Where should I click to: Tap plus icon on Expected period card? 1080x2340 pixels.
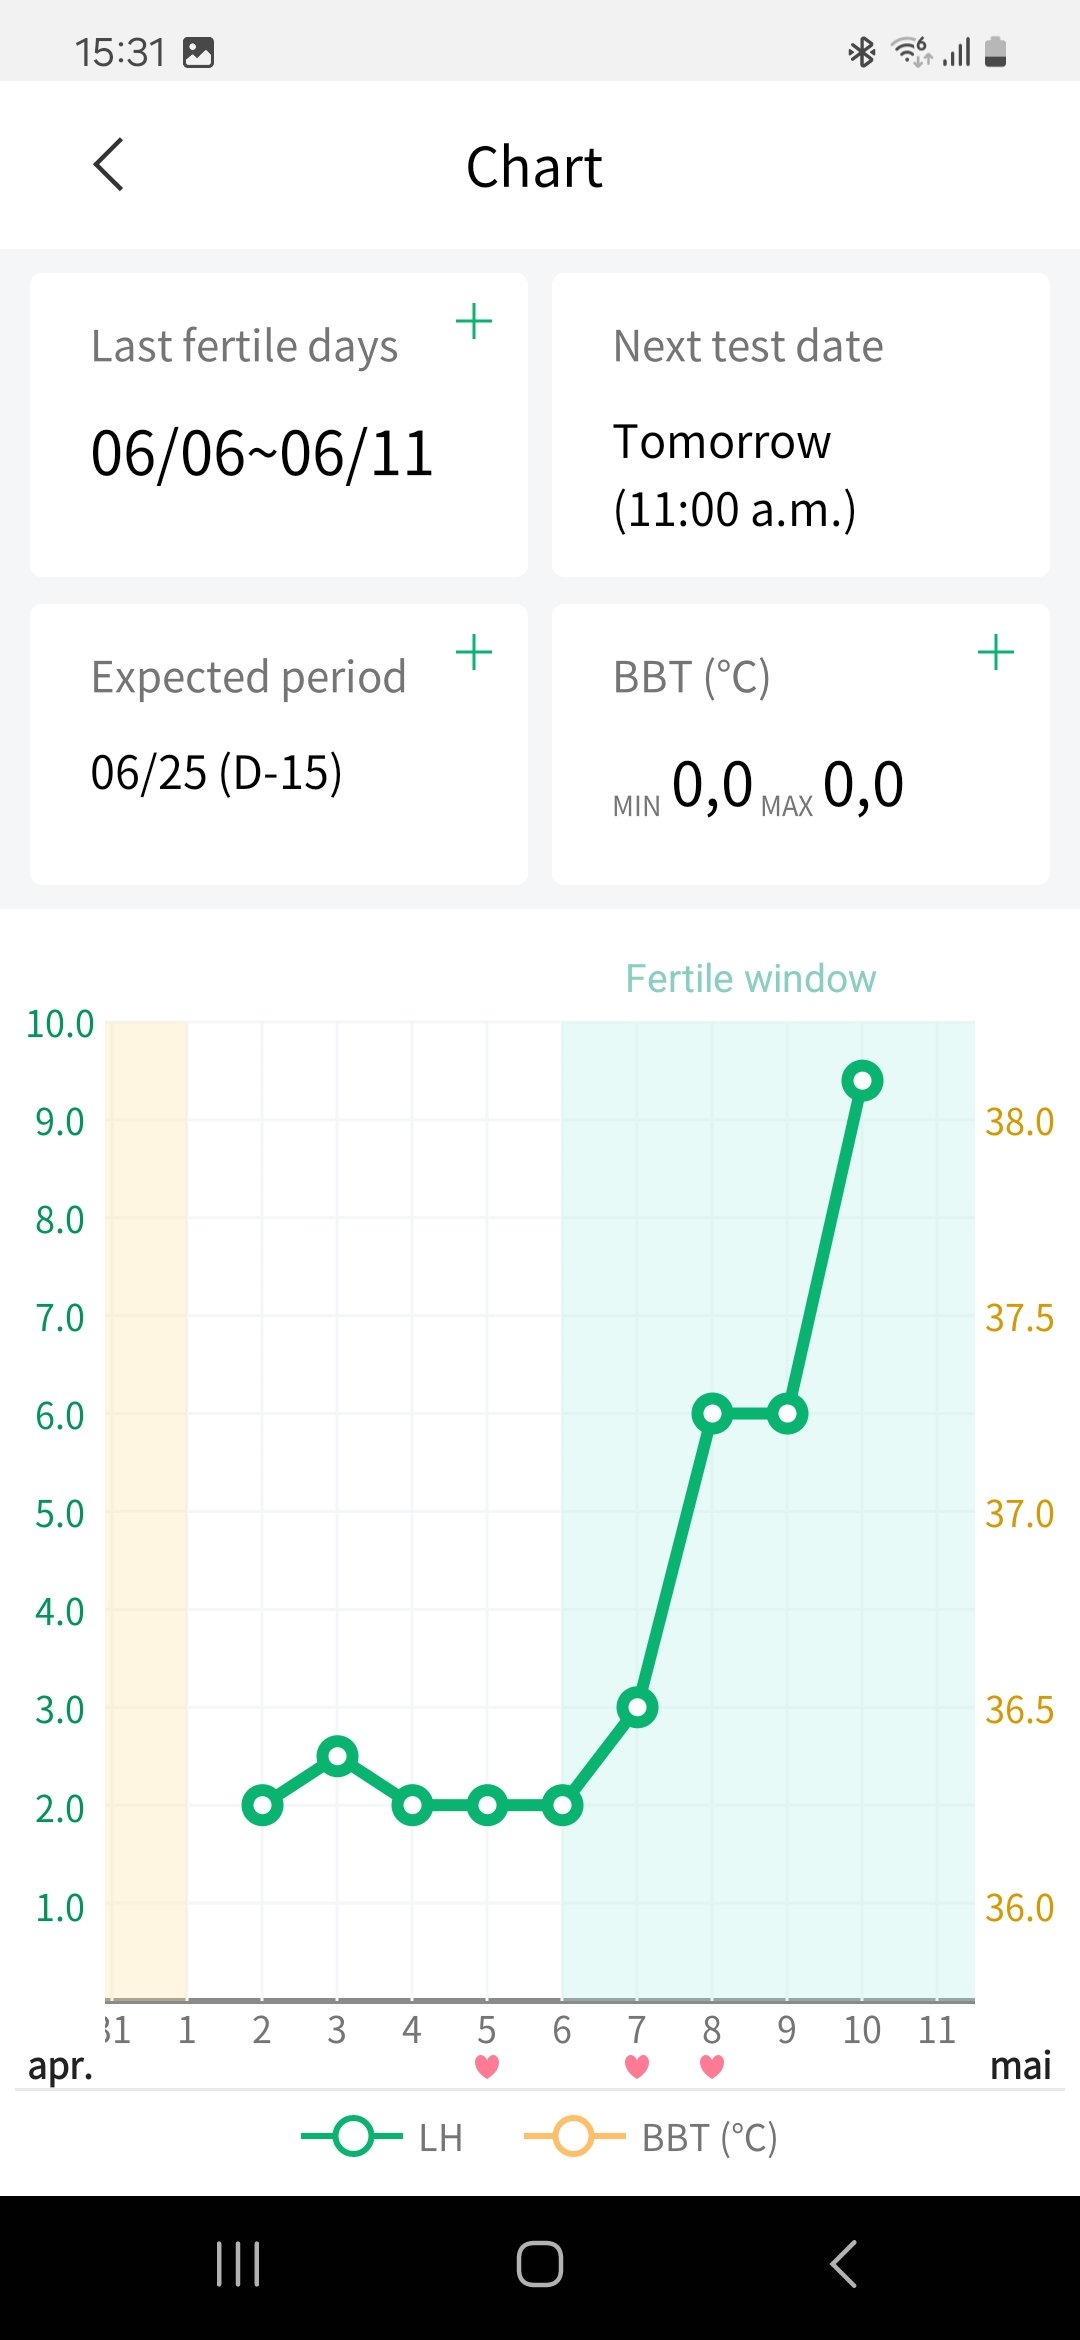474,653
